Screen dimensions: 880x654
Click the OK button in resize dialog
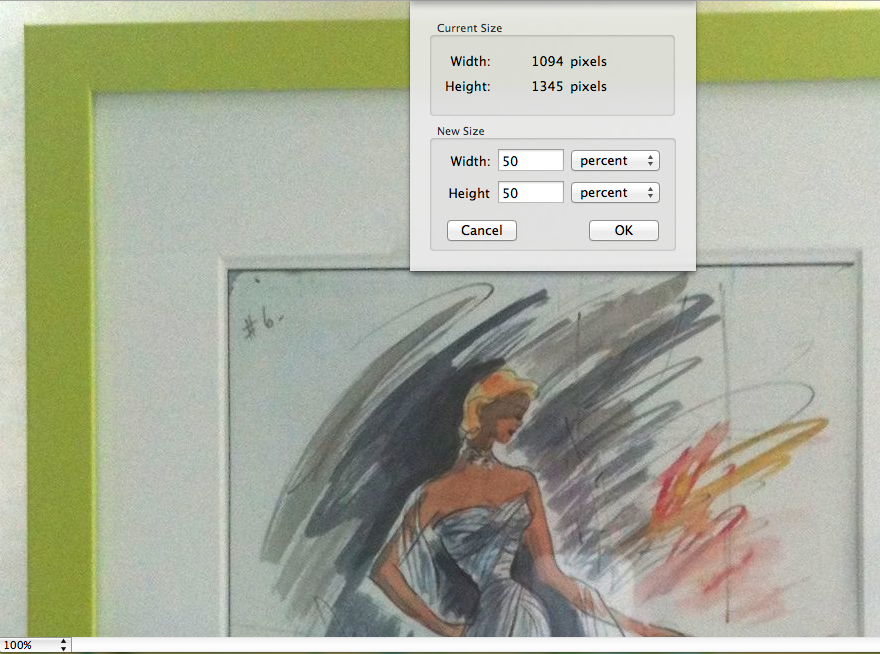pos(624,230)
